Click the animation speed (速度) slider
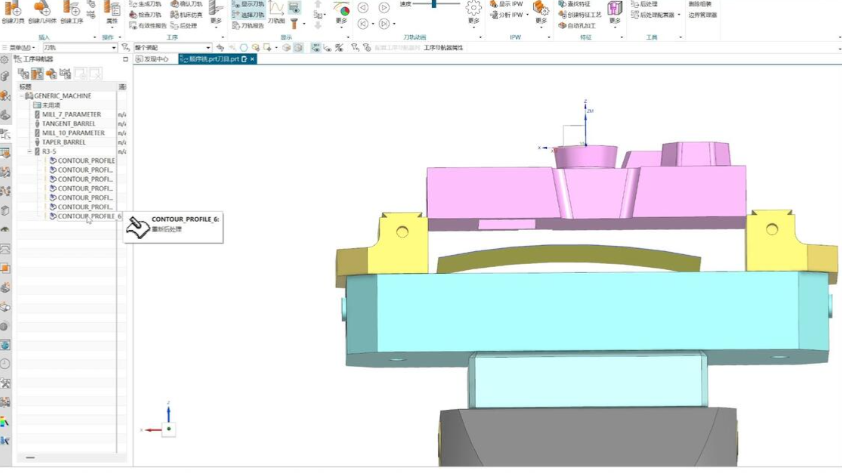 434,4
